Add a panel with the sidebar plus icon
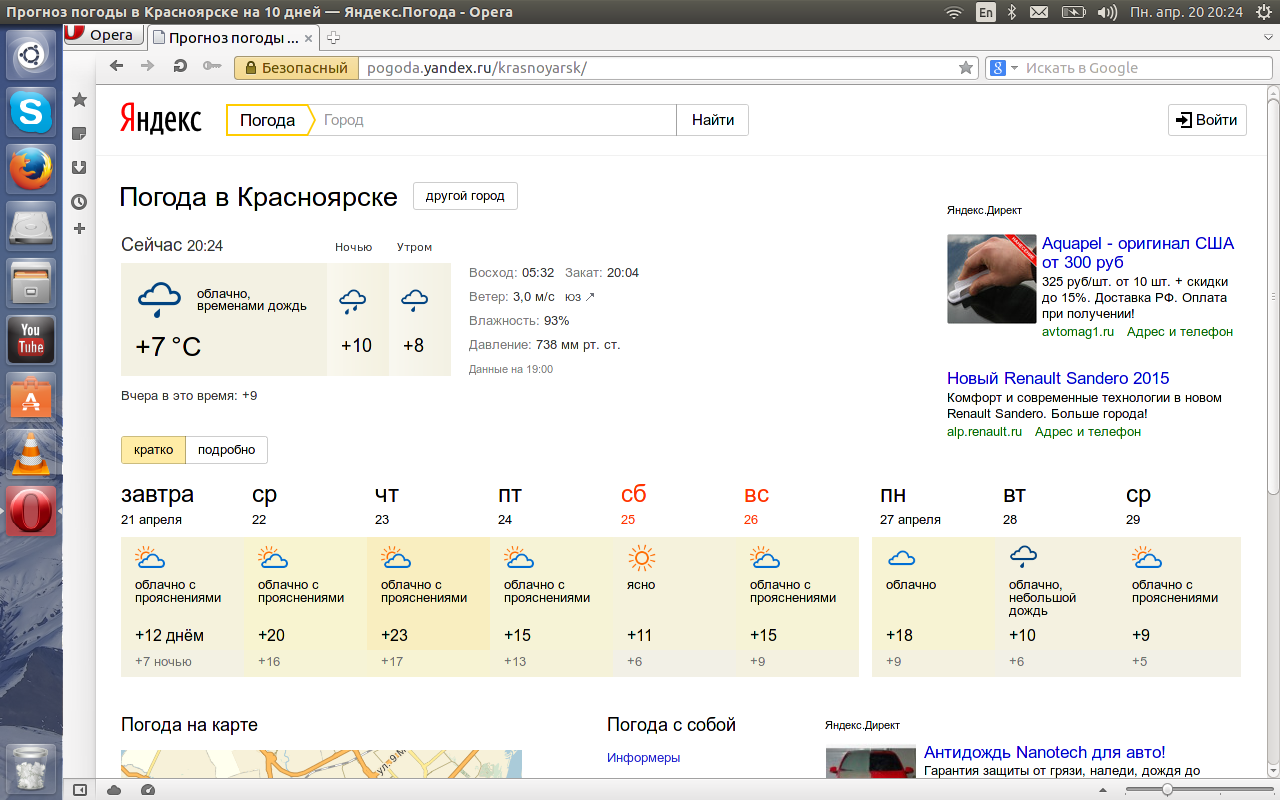The height and width of the screenshot is (800, 1280). (x=80, y=229)
